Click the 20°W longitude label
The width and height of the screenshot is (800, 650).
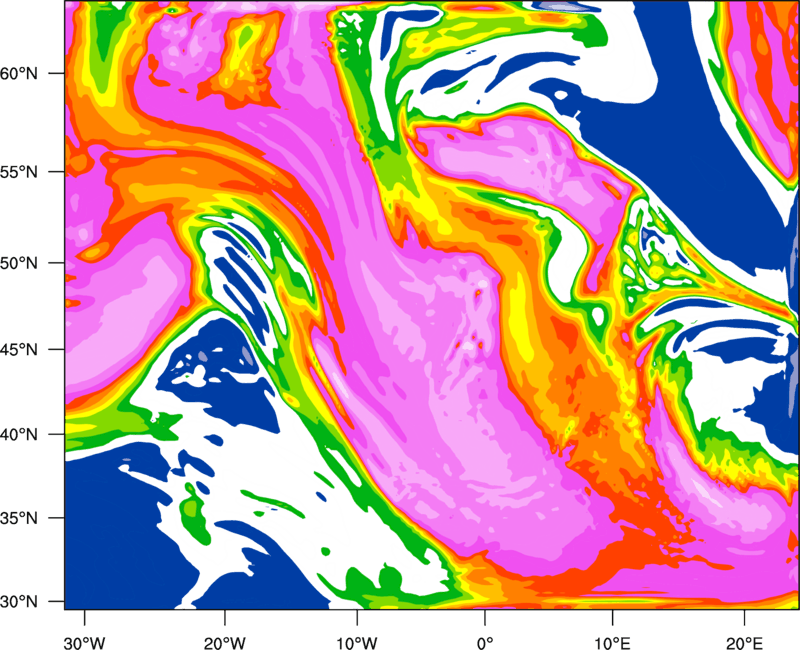[224, 643]
